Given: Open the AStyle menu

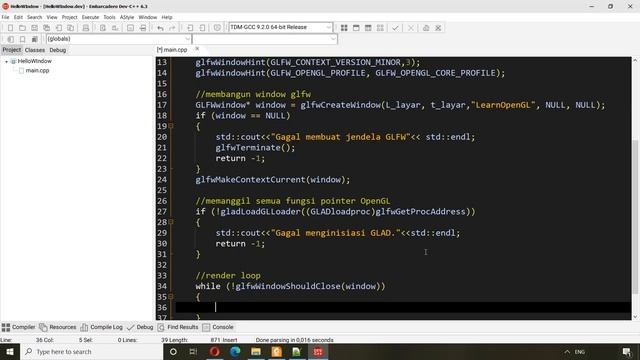Looking at the screenshot, I should [x=127, y=17].
